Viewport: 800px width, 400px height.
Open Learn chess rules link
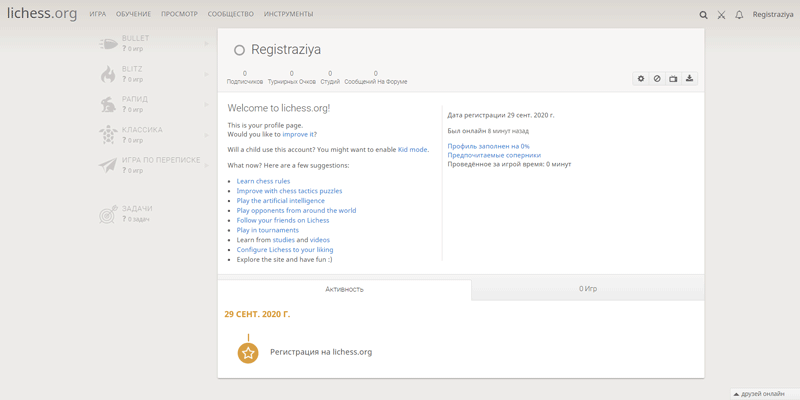[x=263, y=181]
